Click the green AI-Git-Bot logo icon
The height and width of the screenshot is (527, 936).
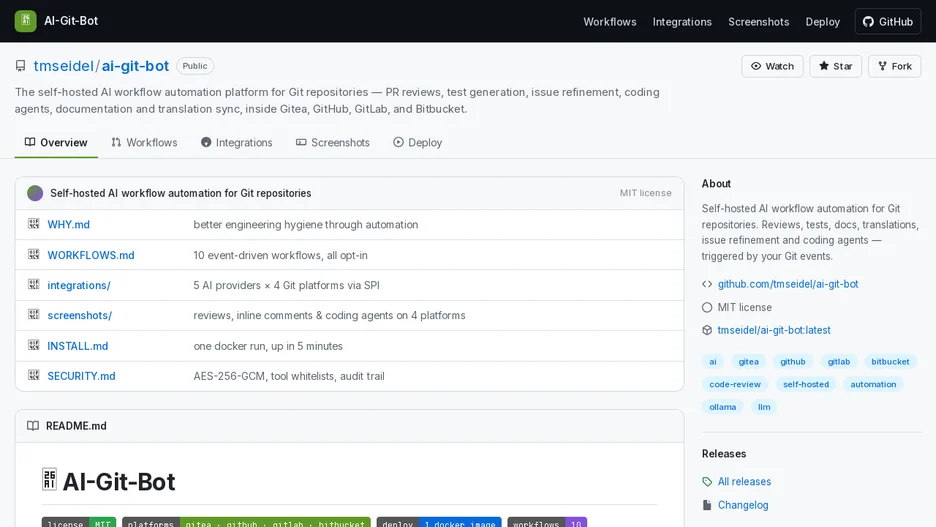click(x=26, y=21)
